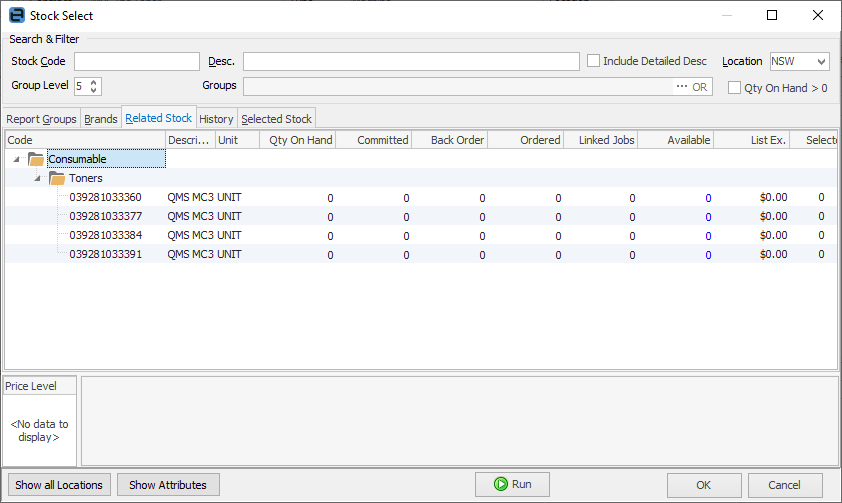Screen dimensions: 842x503
Task: Select stock row 039281033360
Action: point(421,198)
